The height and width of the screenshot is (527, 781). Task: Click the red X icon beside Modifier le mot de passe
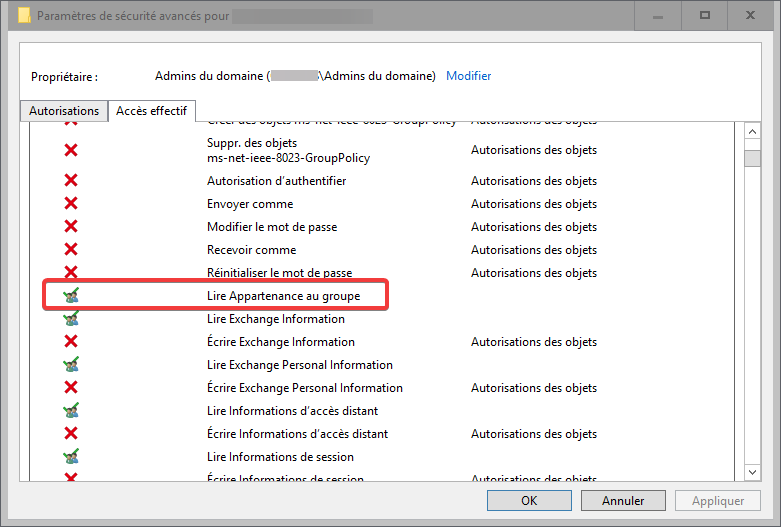click(x=71, y=226)
